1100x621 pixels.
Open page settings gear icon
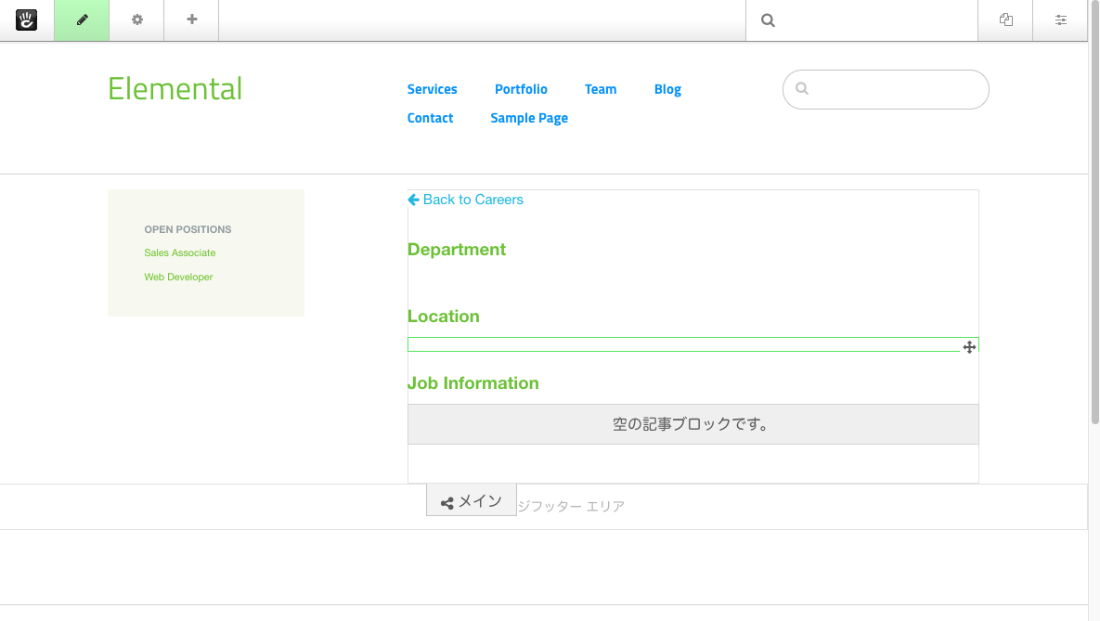pyautogui.click(x=137, y=20)
